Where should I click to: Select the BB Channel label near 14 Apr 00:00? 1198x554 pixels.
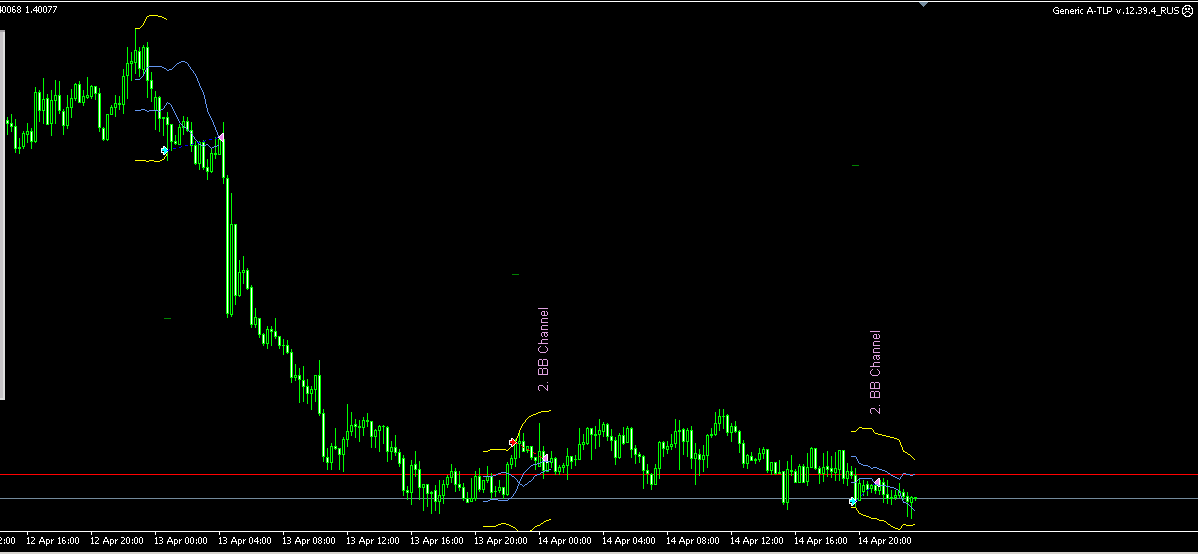pos(544,349)
